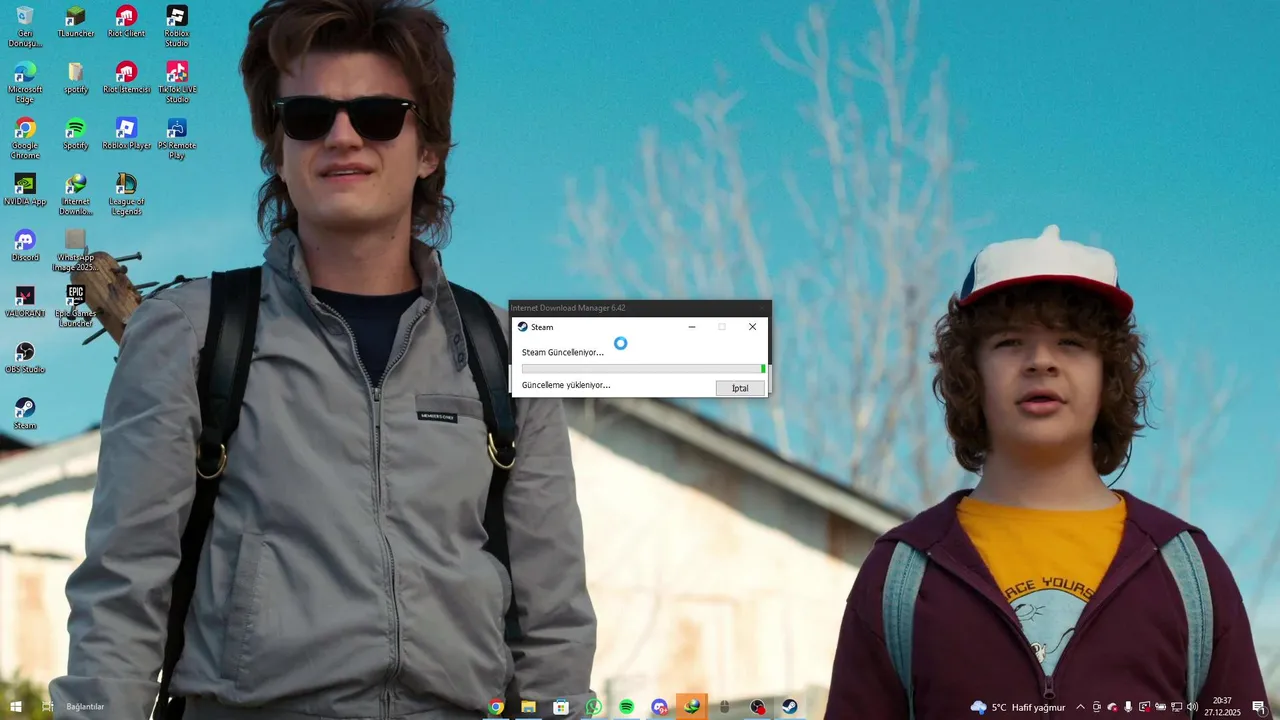Image resolution: width=1280 pixels, height=720 pixels.
Task: Open the notification center icon
Action: click(x=1259, y=707)
